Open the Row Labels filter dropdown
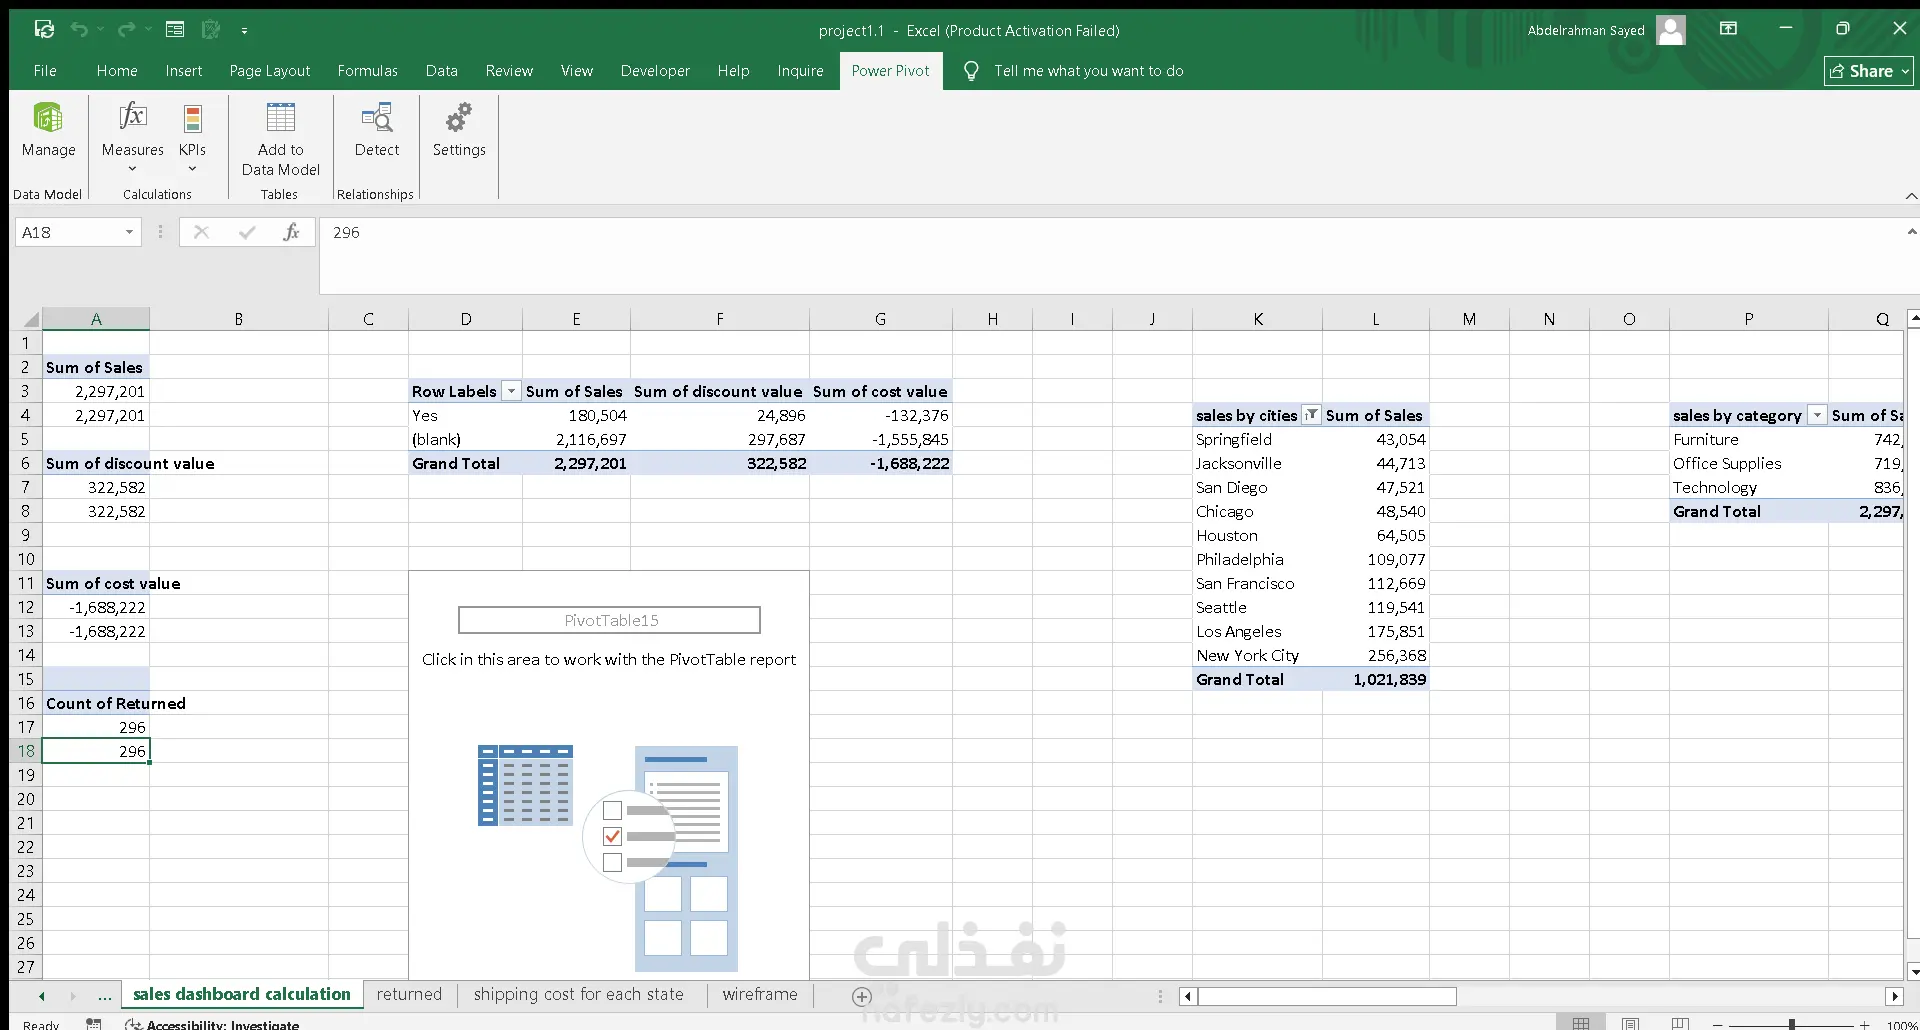The image size is (1920, 1030). coord(511,391)
